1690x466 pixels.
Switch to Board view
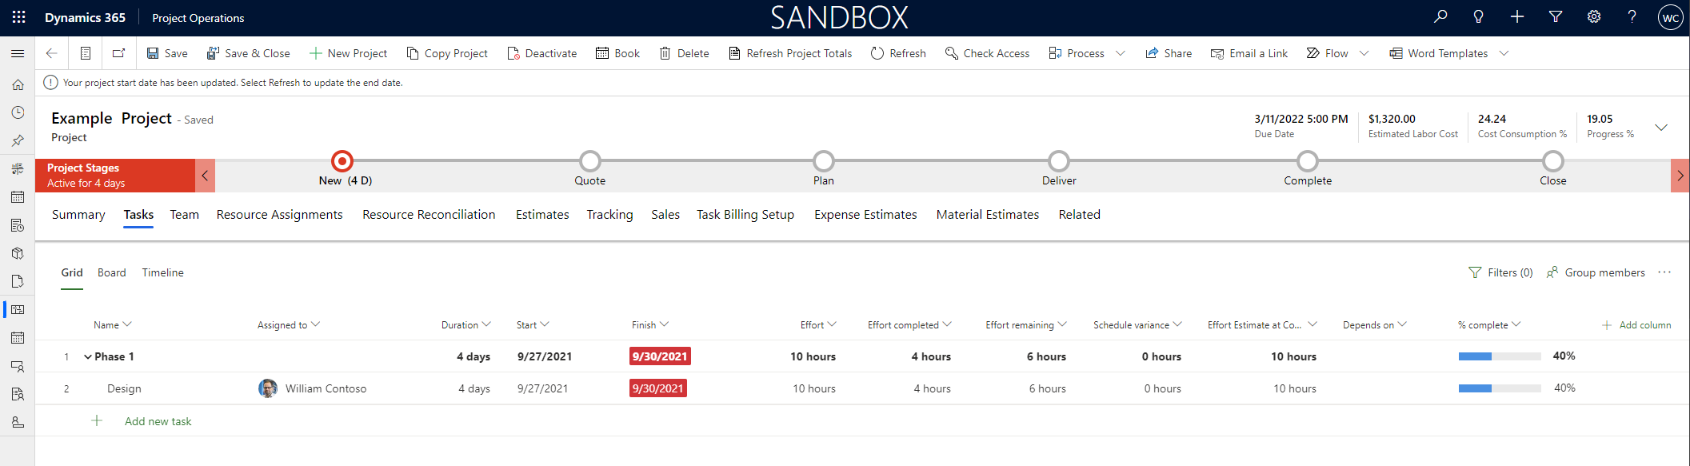(112, 273)
